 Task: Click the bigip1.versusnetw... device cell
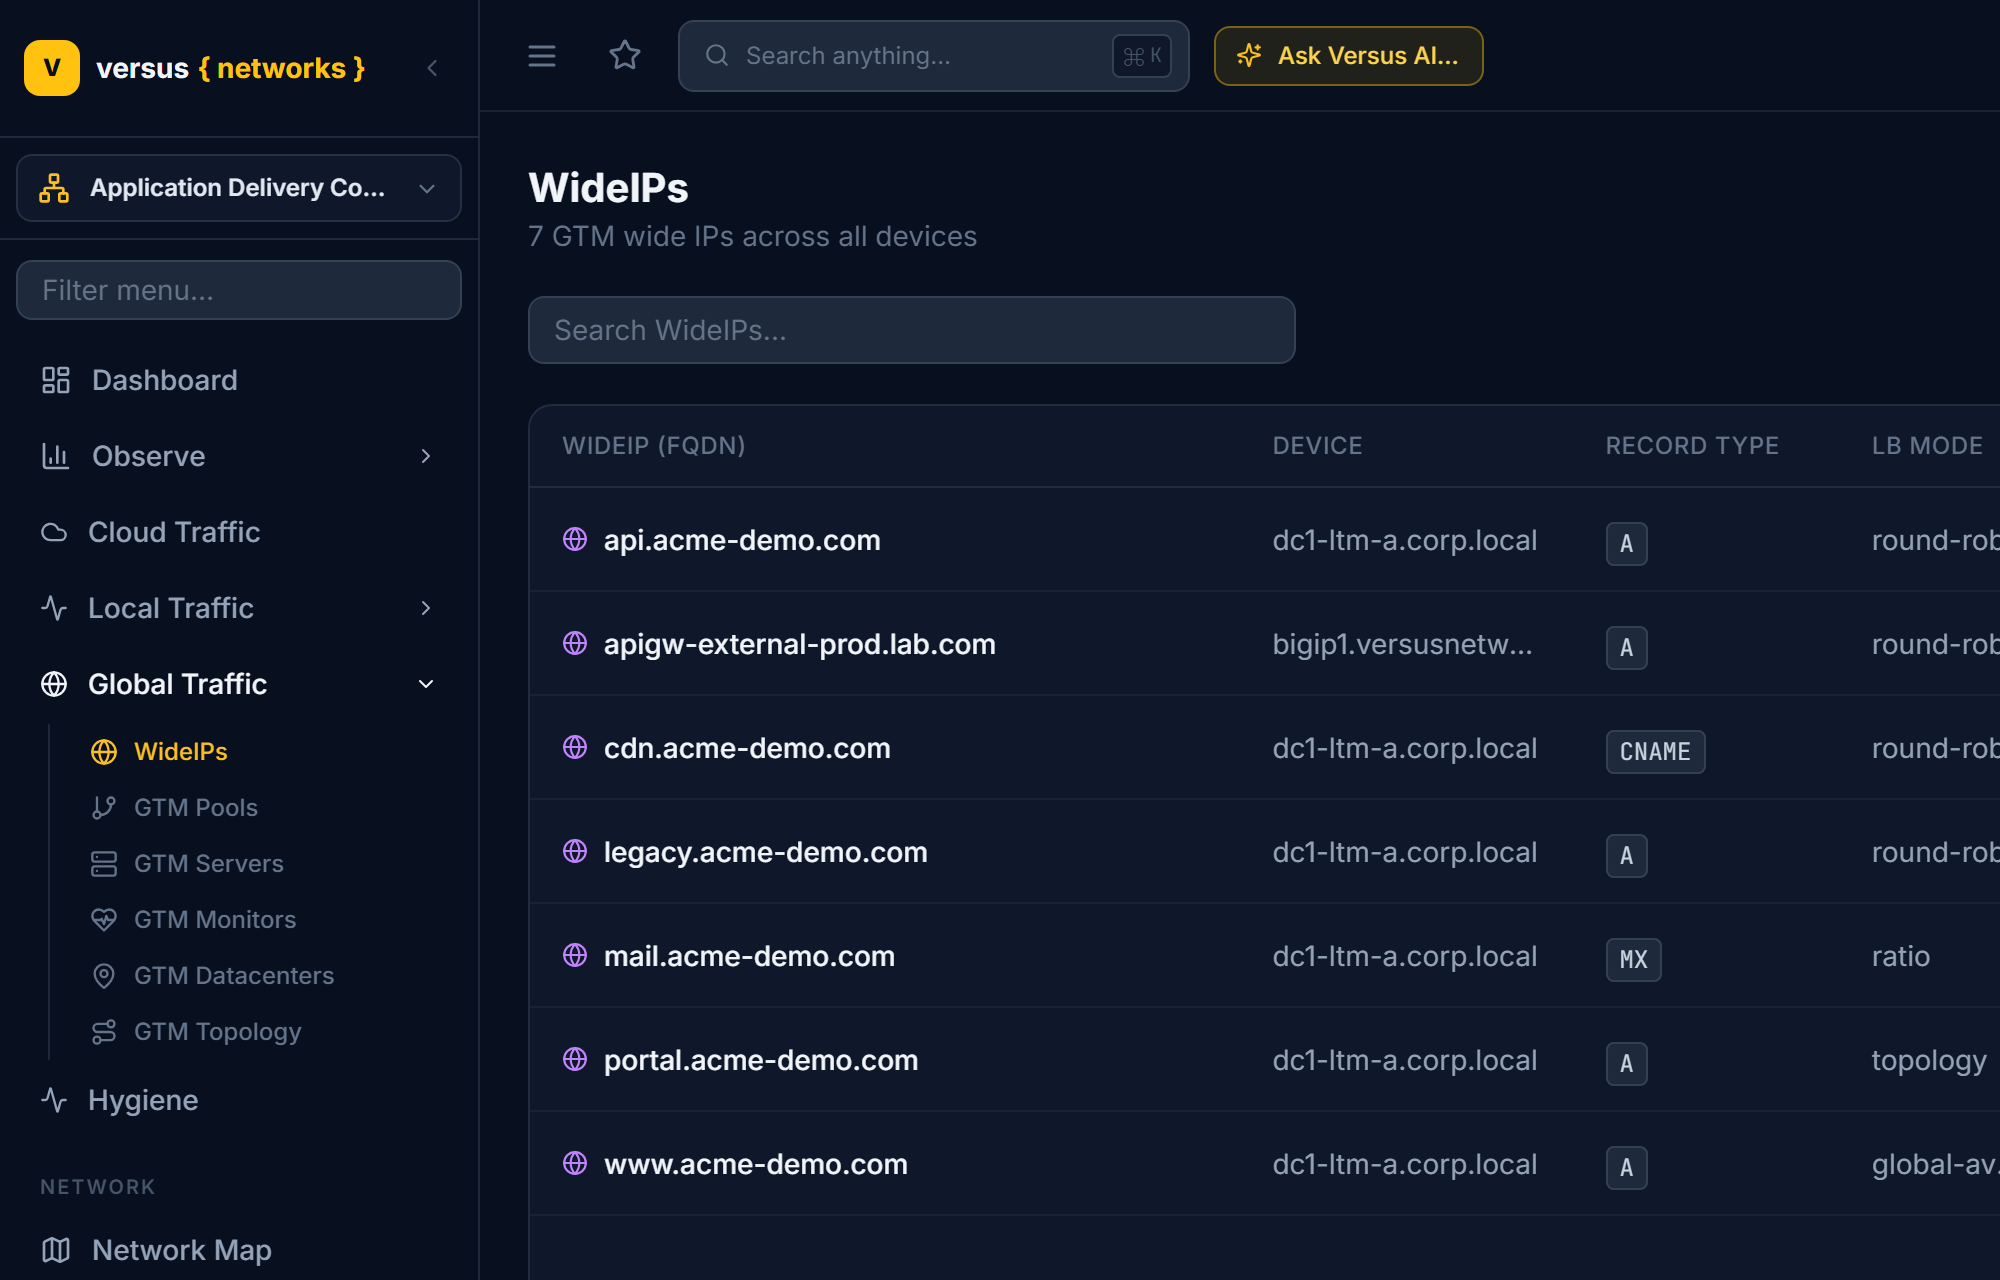pos(1402,644)
